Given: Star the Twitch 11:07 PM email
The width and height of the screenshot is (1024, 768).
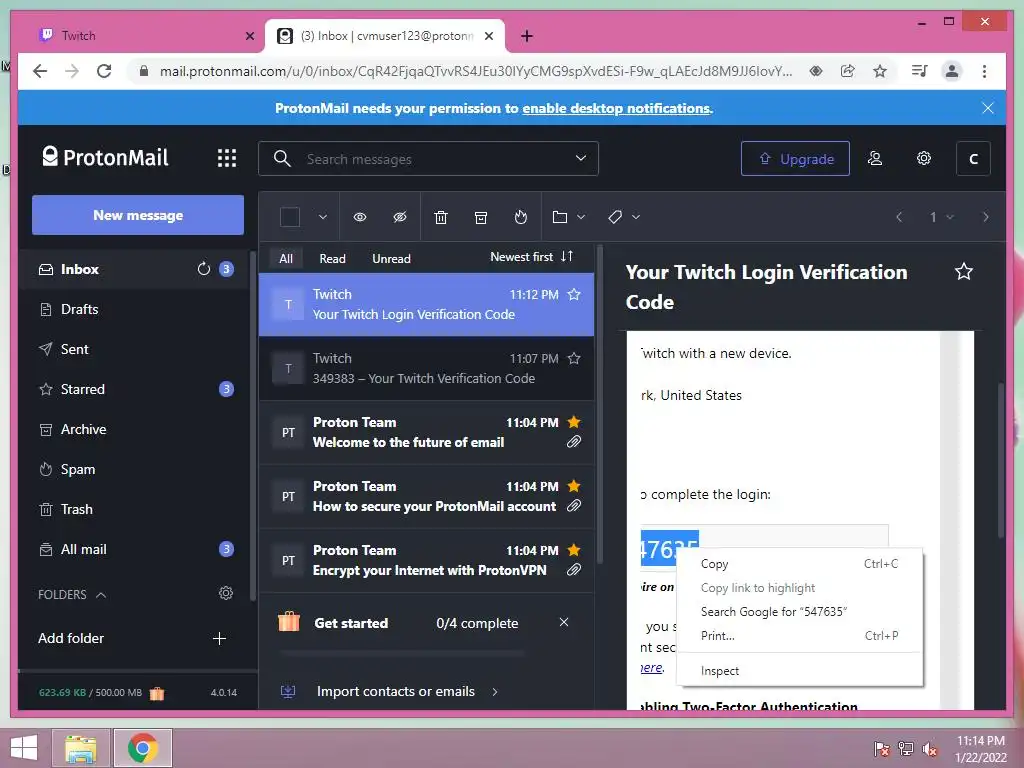Looking at the screenshot, I should [574, 359].
